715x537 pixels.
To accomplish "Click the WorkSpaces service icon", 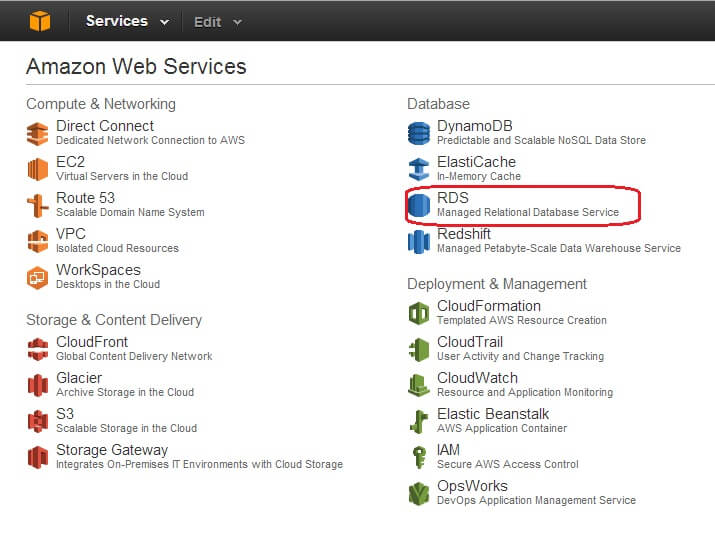I will (x=37, y=278).
